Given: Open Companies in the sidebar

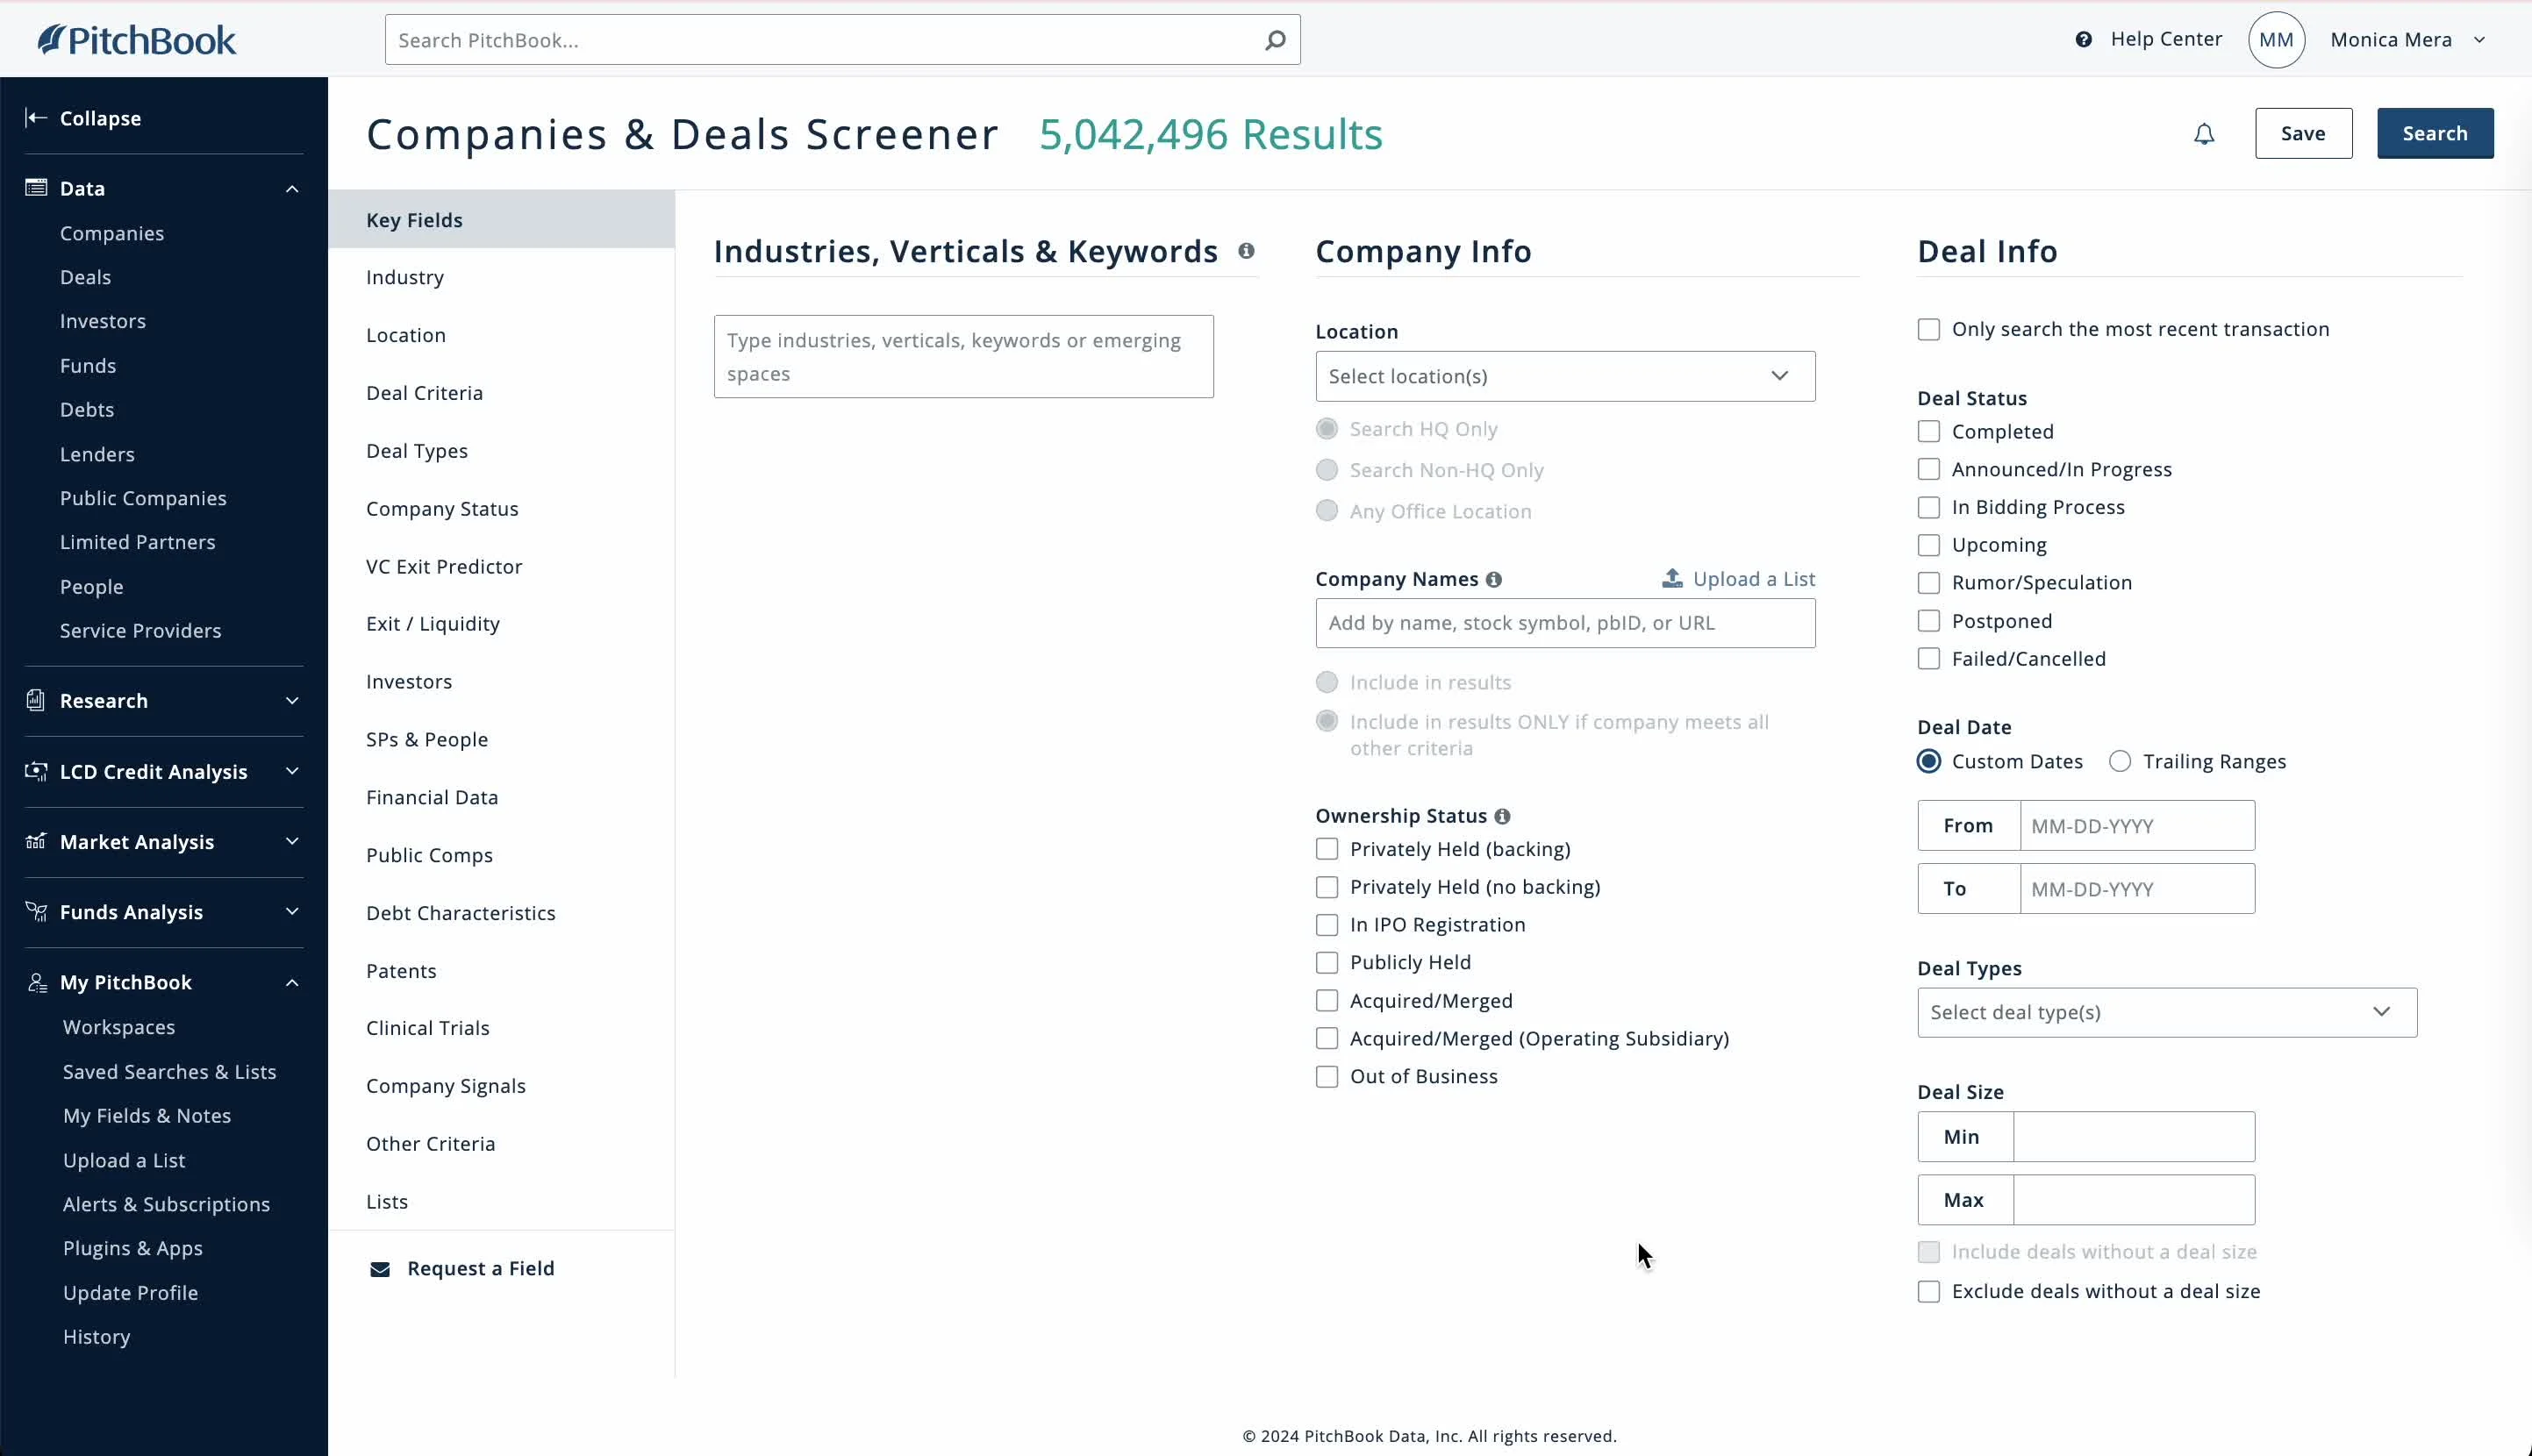Looking at the screenshot, I should (x=112, y=233).
